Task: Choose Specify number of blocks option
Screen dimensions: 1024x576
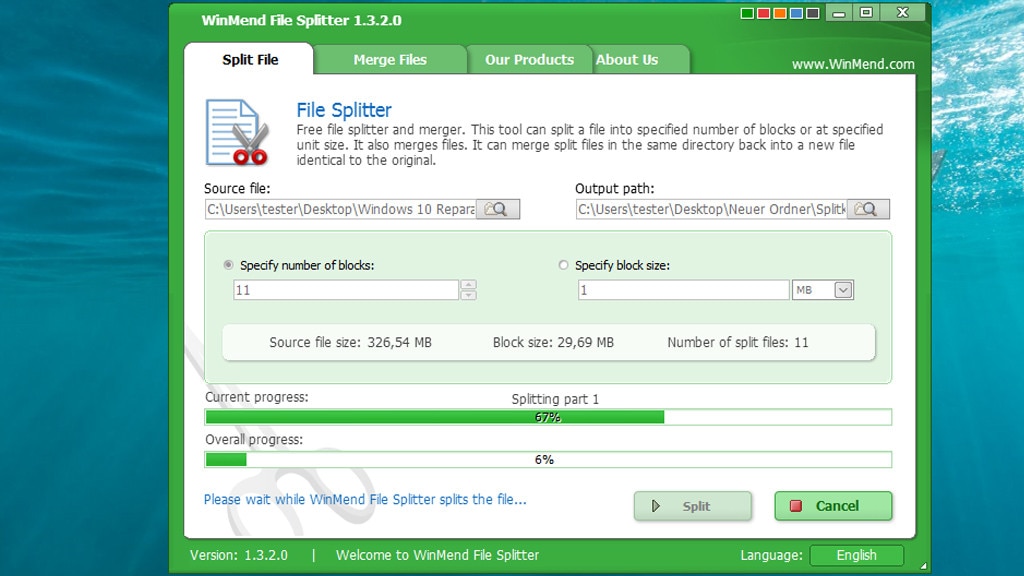Action: [x=228, y=265]
